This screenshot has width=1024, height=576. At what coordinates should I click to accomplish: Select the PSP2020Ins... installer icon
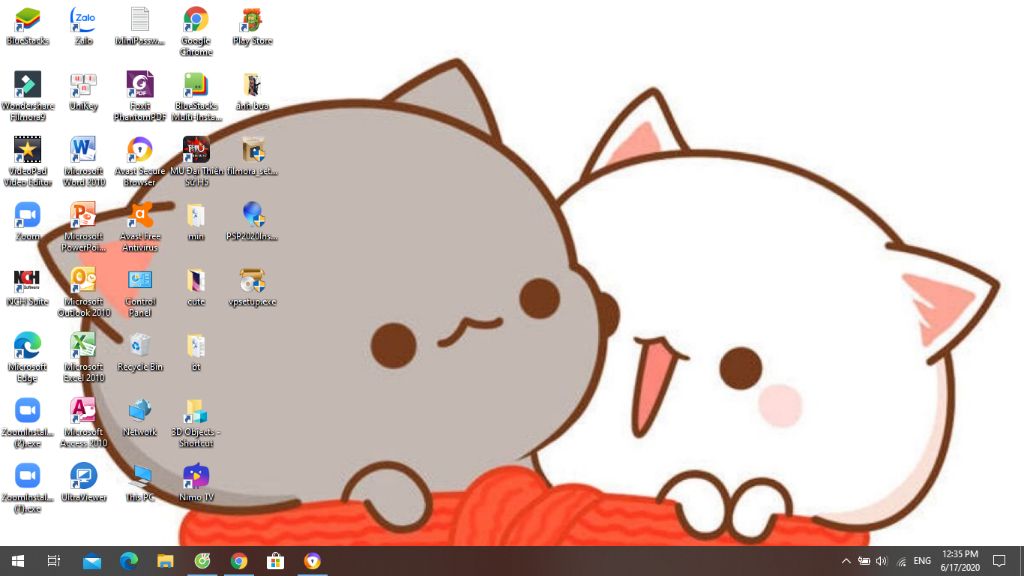pos(252,222)
